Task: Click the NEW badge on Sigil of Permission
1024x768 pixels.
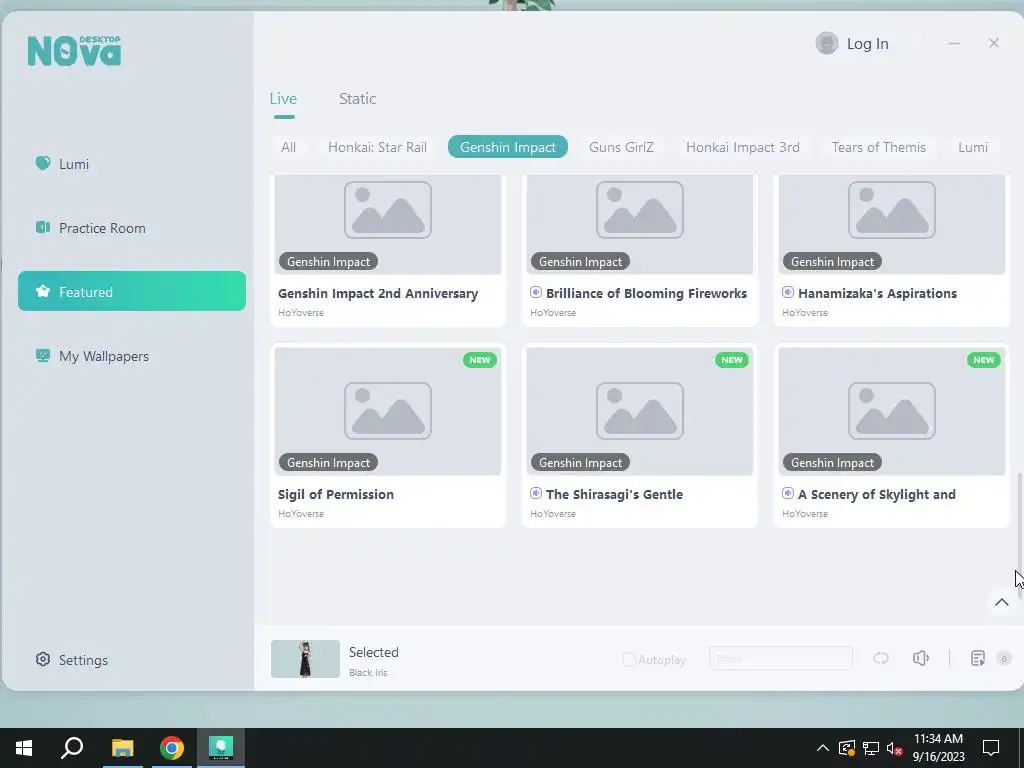Action: (x=480, y=360)
